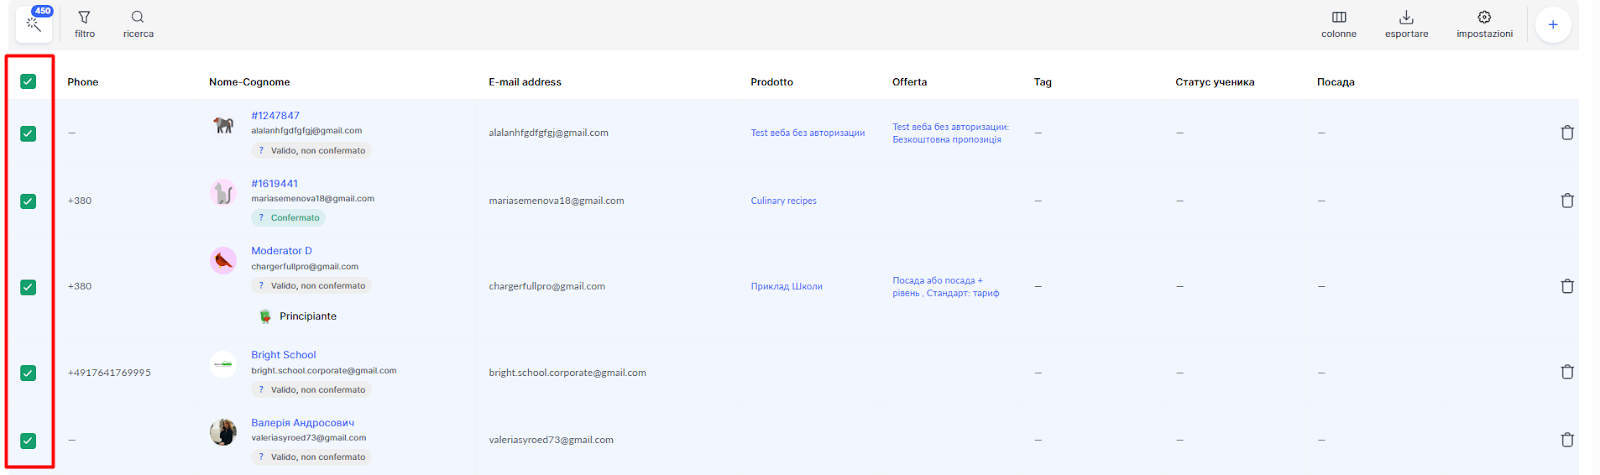Uncheck the checkbox for user #1619441
The width and height of the screenshot is (1600, 475).
pos(28,201)
